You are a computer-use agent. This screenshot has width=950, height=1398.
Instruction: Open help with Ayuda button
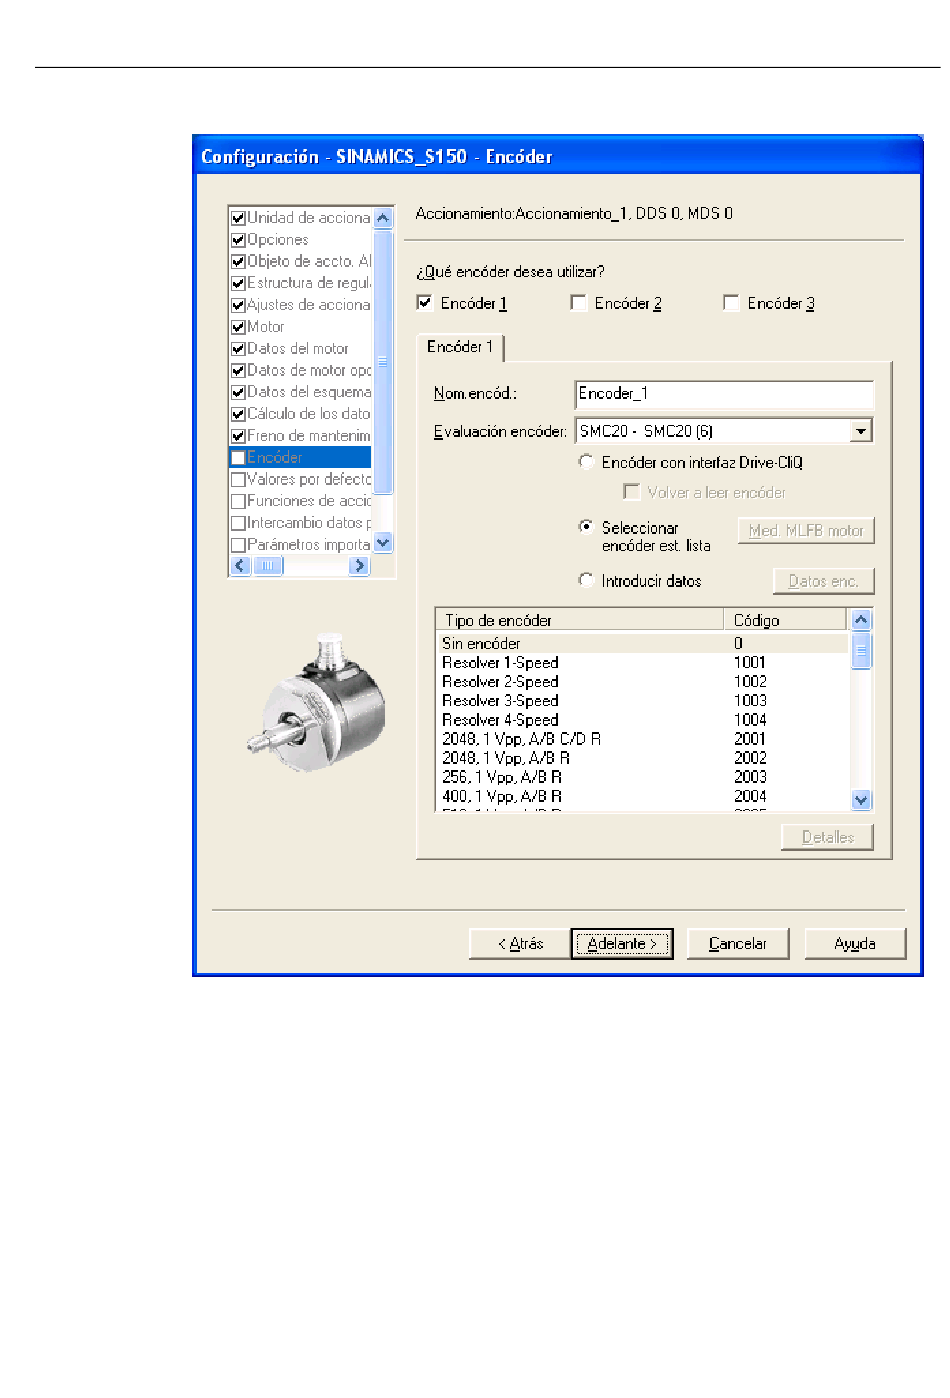click(x=855, y=943)
